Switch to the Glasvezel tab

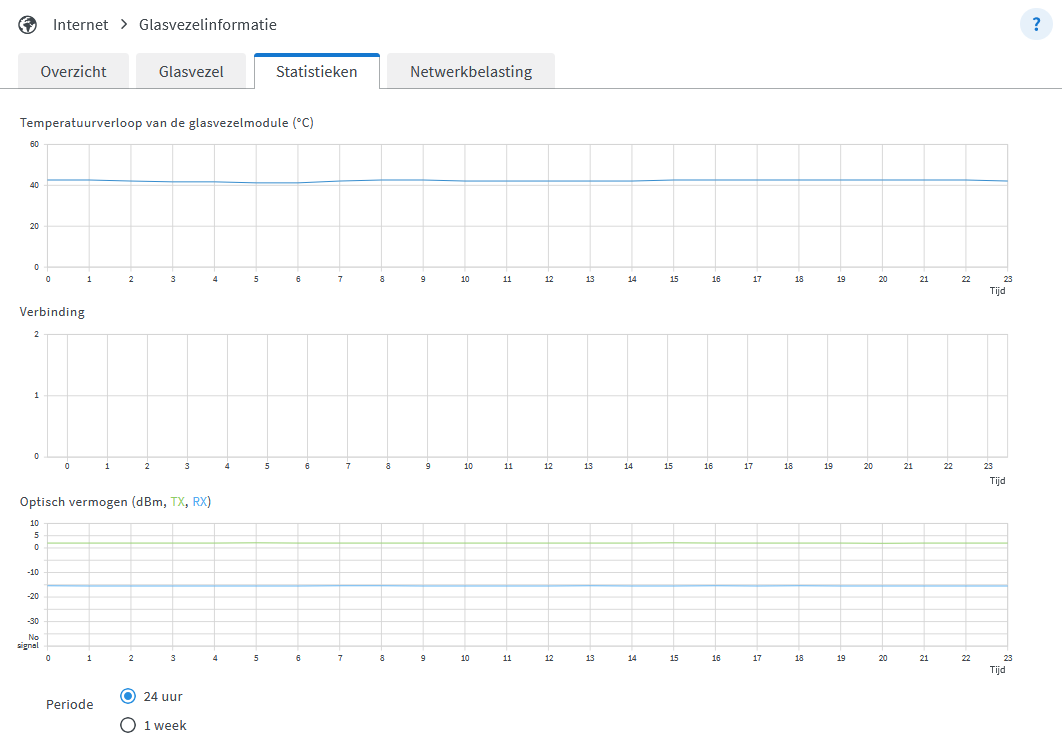(x=191, y=72)
